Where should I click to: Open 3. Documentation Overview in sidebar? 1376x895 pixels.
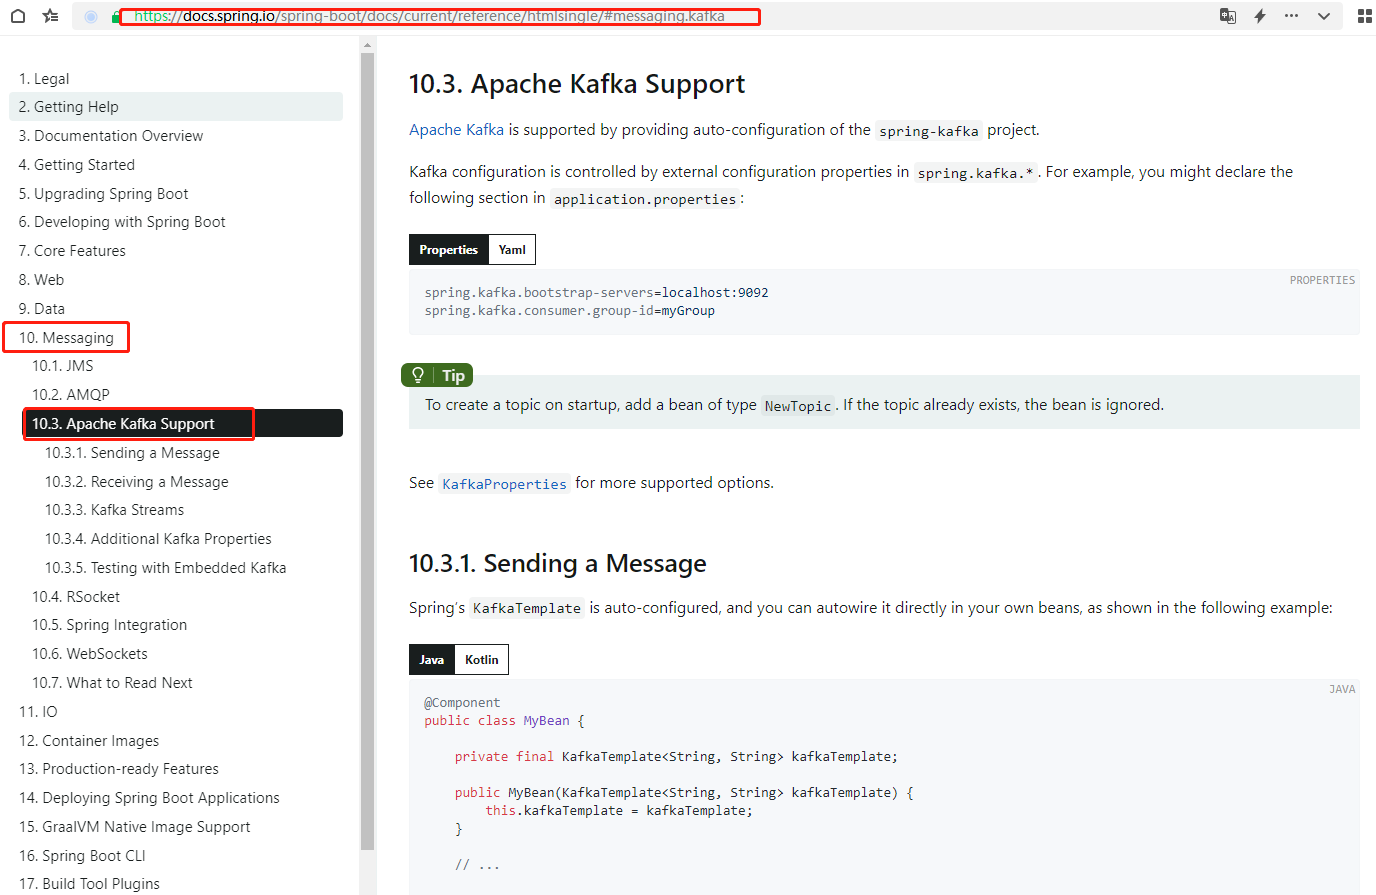[x=111, y=136]
